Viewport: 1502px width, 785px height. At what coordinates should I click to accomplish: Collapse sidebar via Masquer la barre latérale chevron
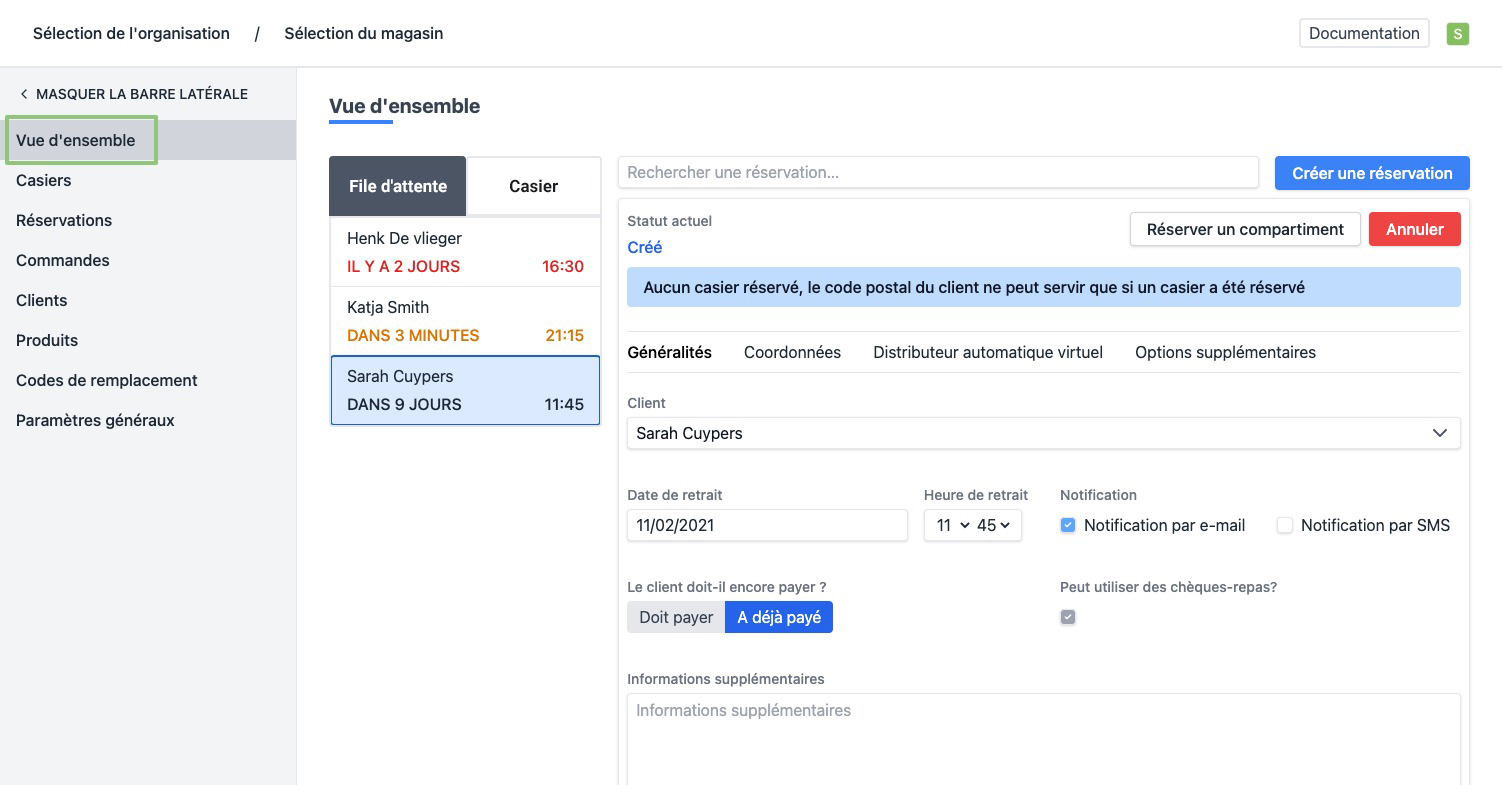(24, 94)
